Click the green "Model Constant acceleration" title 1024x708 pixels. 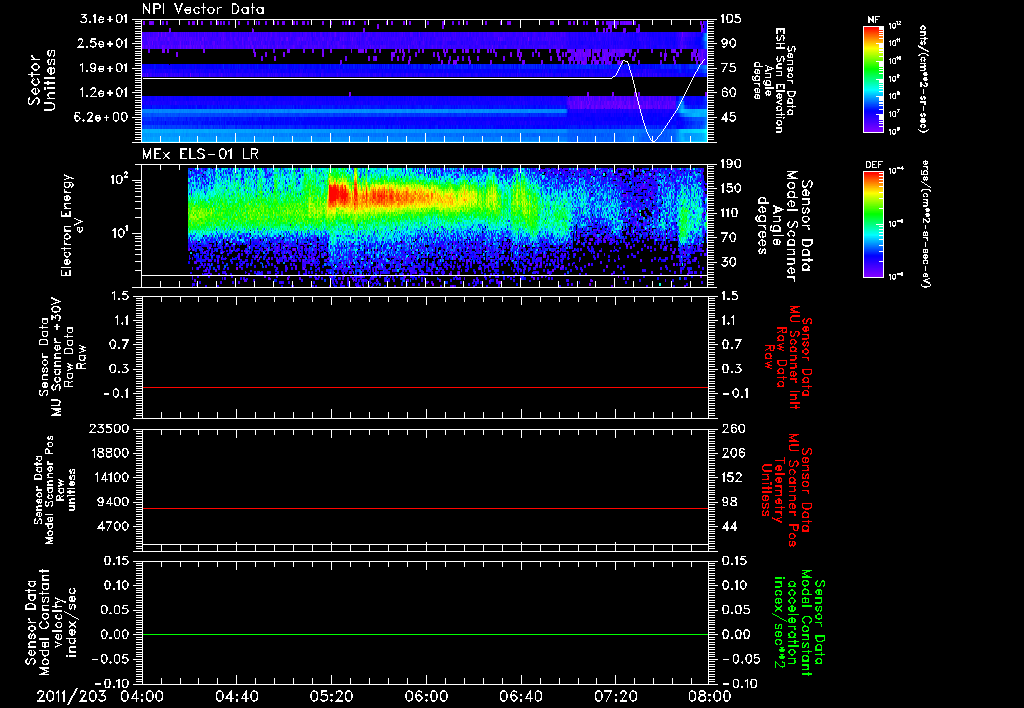[799, 622]
